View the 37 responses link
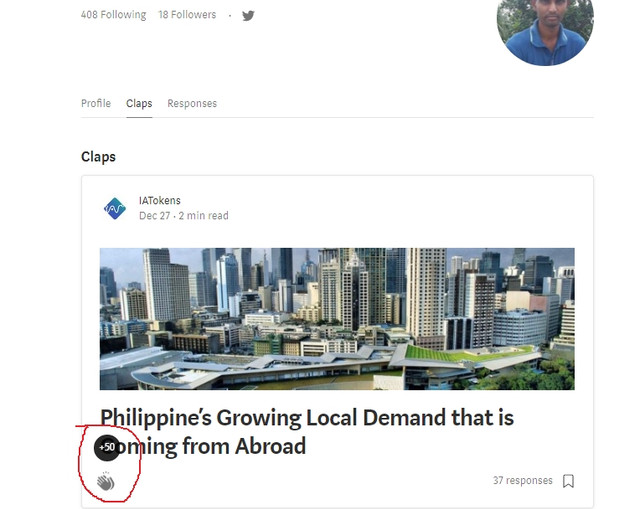The width and height of the screenshot is (640, 509). point(522,480)
